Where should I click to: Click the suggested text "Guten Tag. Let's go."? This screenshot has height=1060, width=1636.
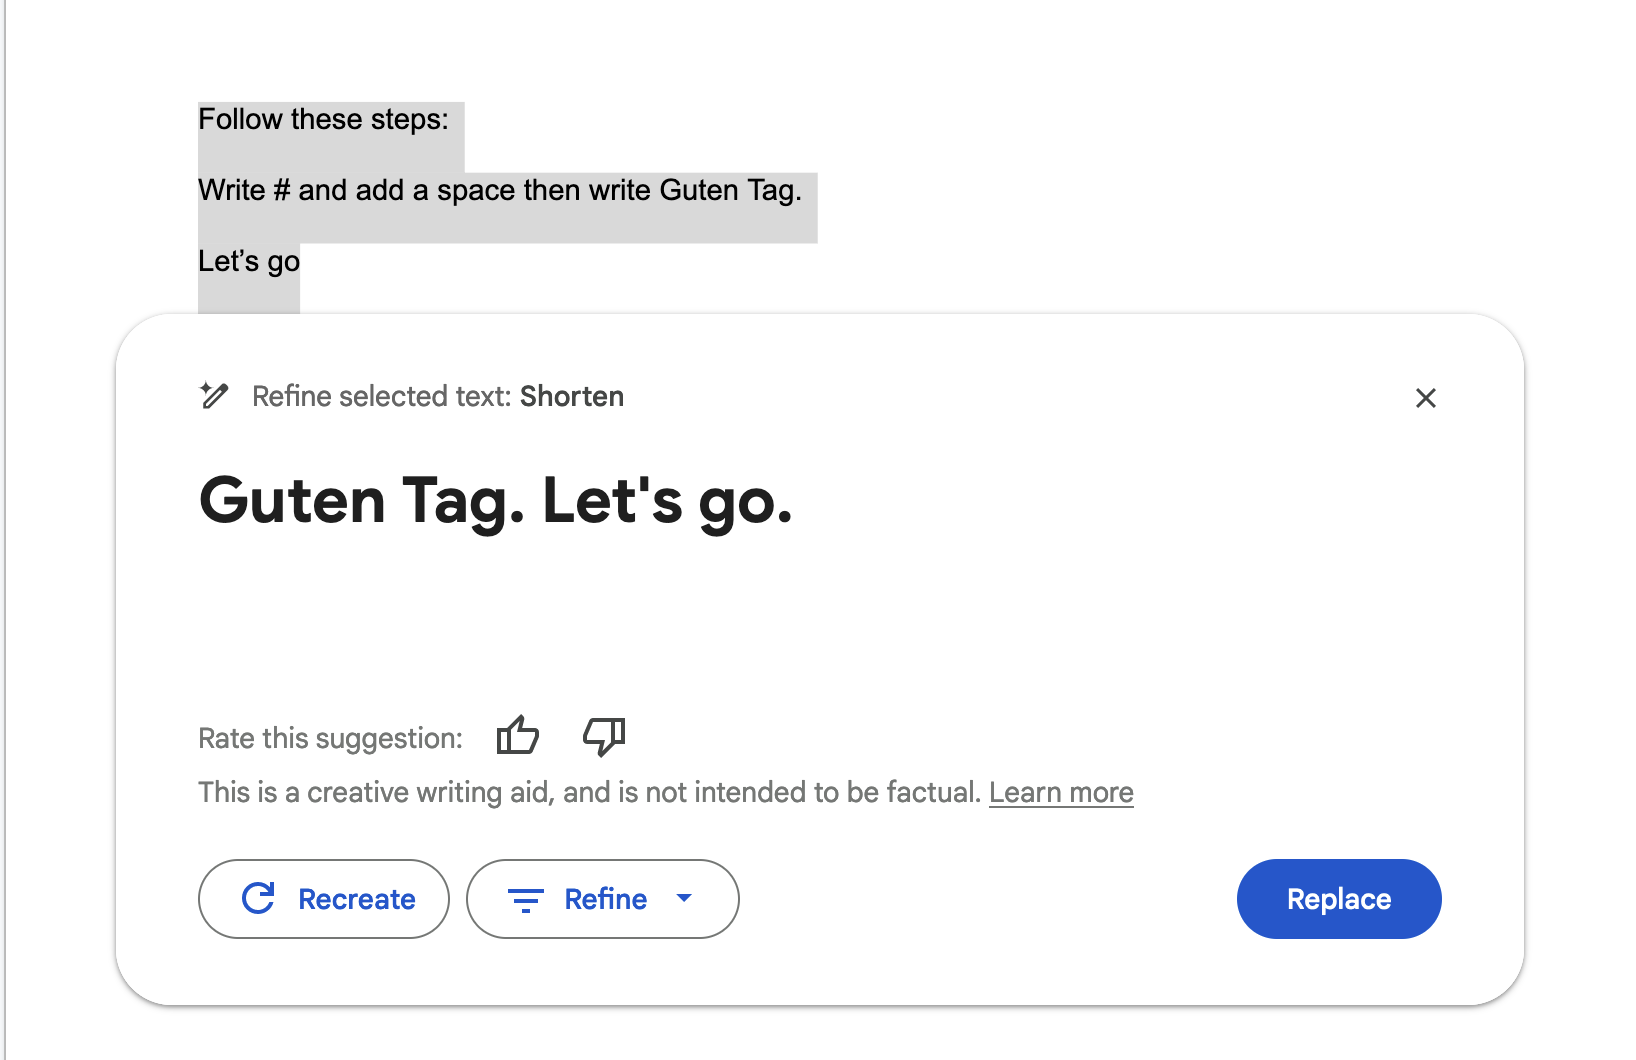click(496, 501)
